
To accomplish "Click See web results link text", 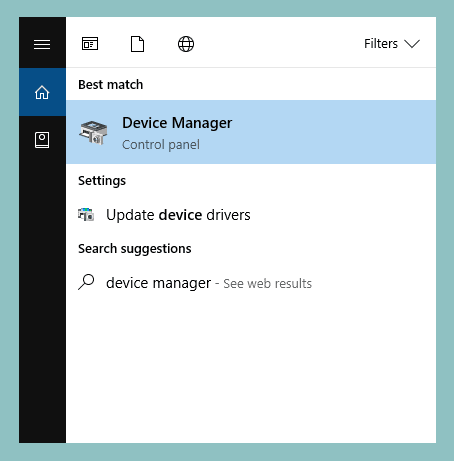I will click(267, 284).
